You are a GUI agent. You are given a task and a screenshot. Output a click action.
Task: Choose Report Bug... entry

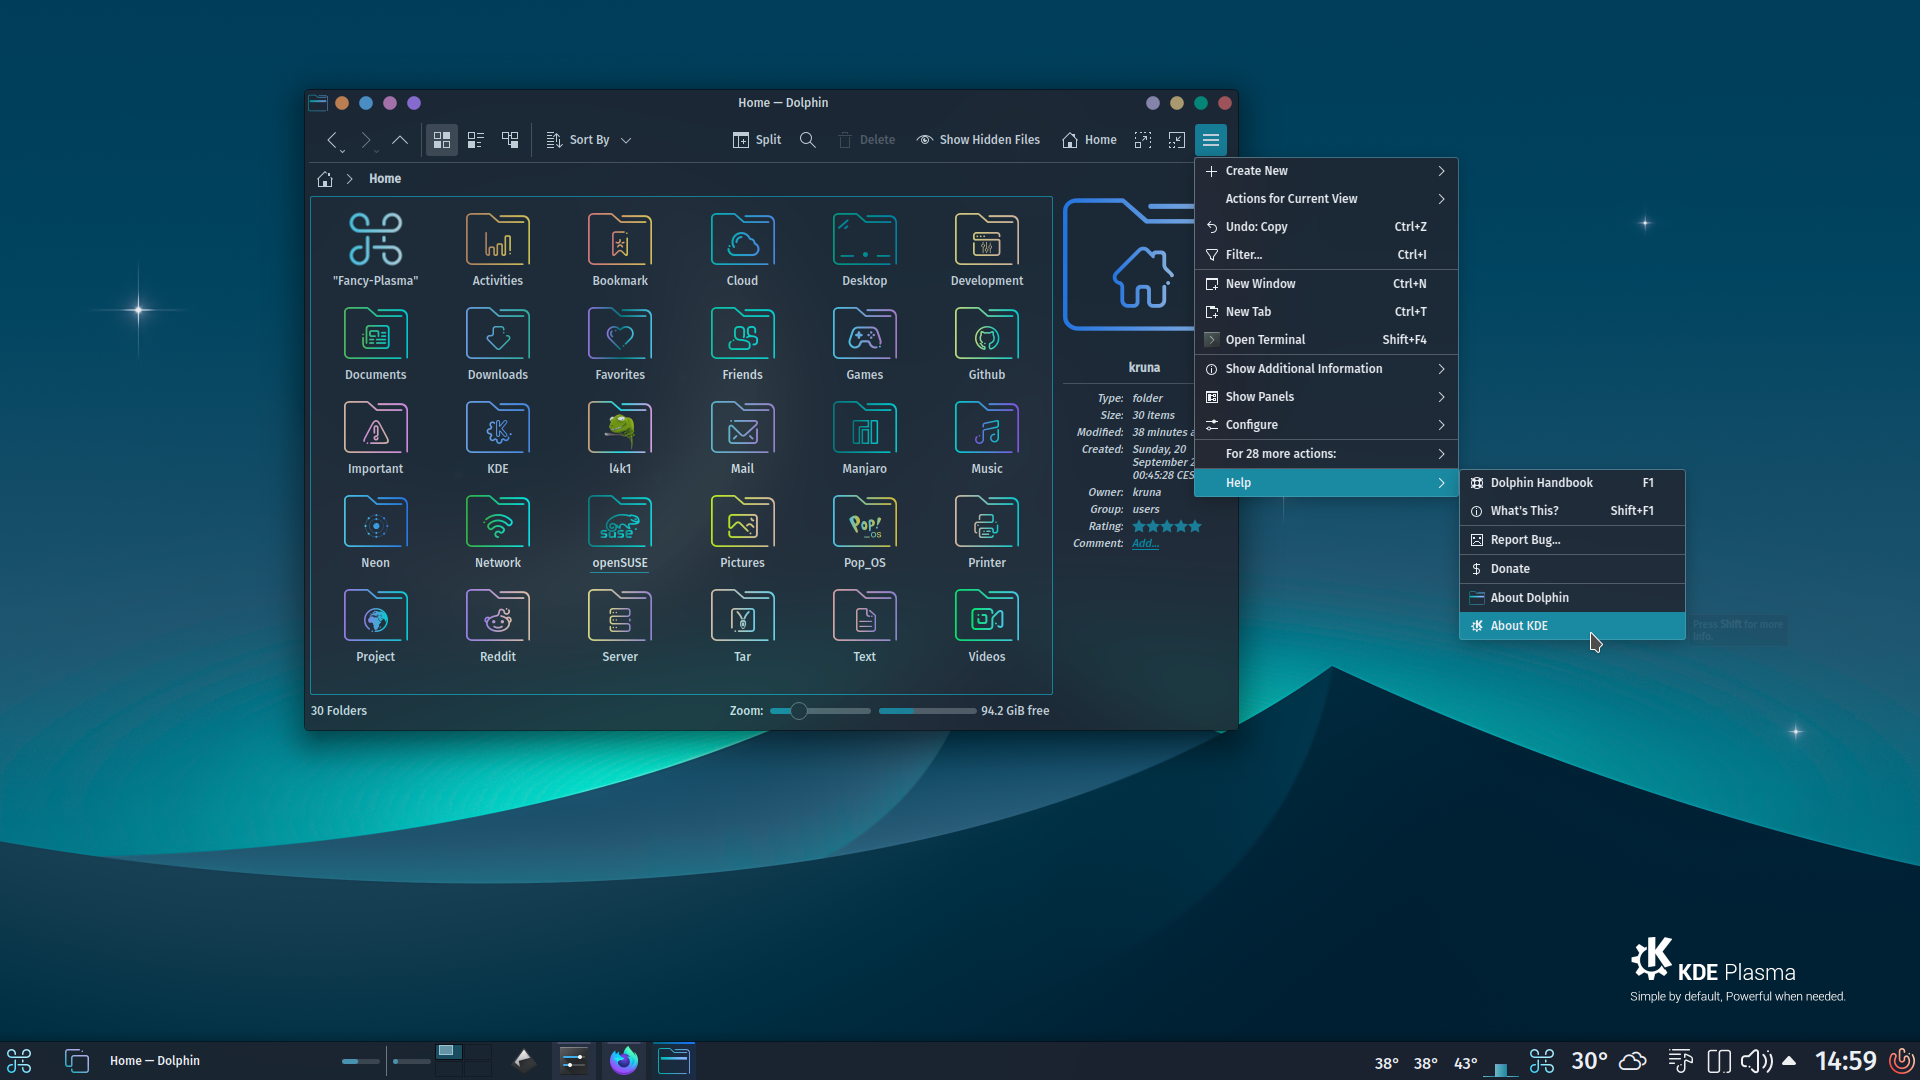pyautogui.click(x=1572, y=540)
